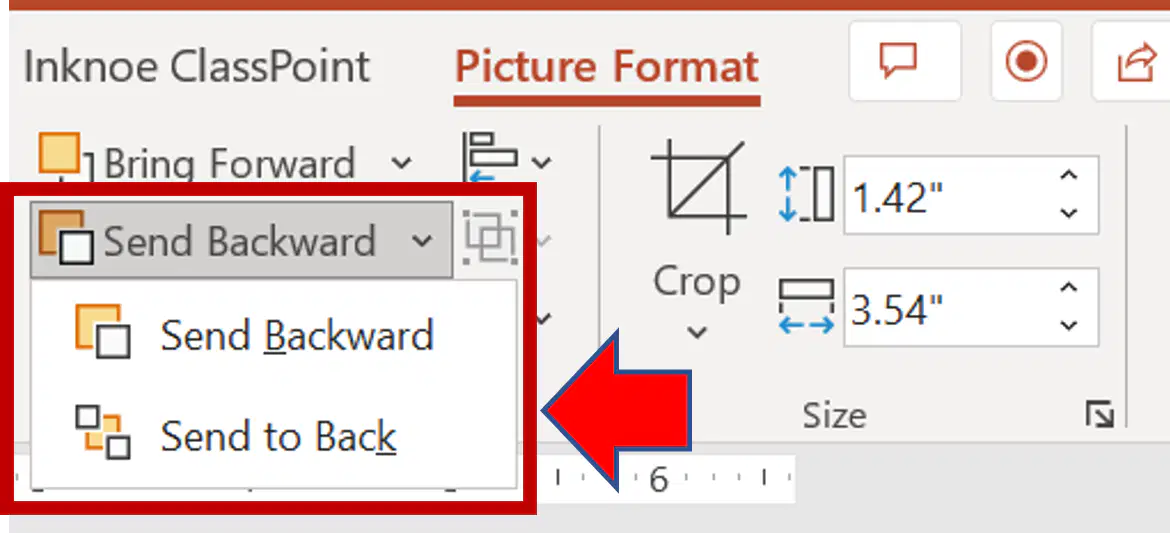Collapse the Send Backward dropdown arrow
Screen dimensions: 1170x533
point(422,240)
